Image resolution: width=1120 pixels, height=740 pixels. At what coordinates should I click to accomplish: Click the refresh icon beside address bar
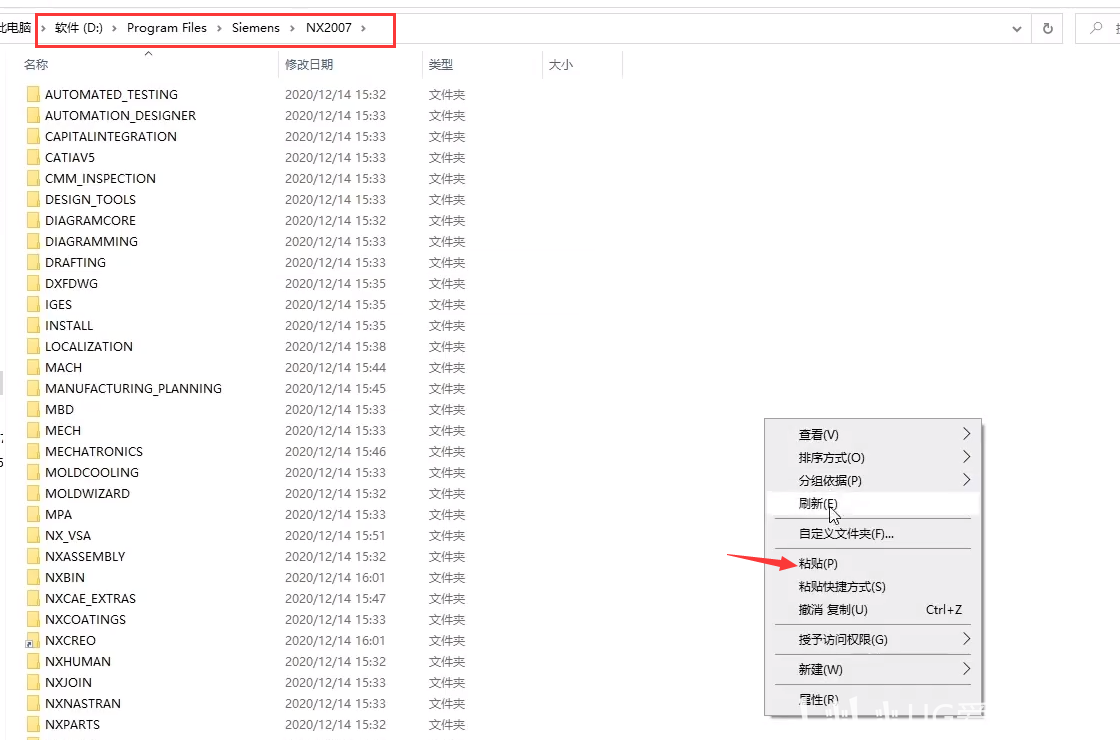1048,29
